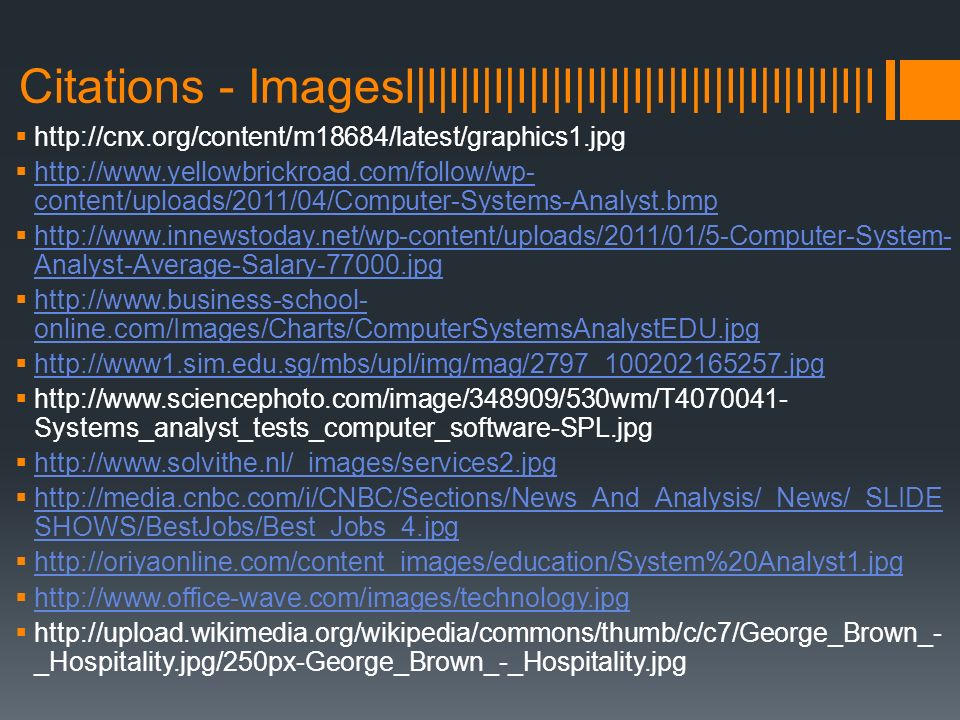Select the "Citations - Images" slide title
This screenshot has width=960, height=720.
pyautogui.click(x=212, y=86)
